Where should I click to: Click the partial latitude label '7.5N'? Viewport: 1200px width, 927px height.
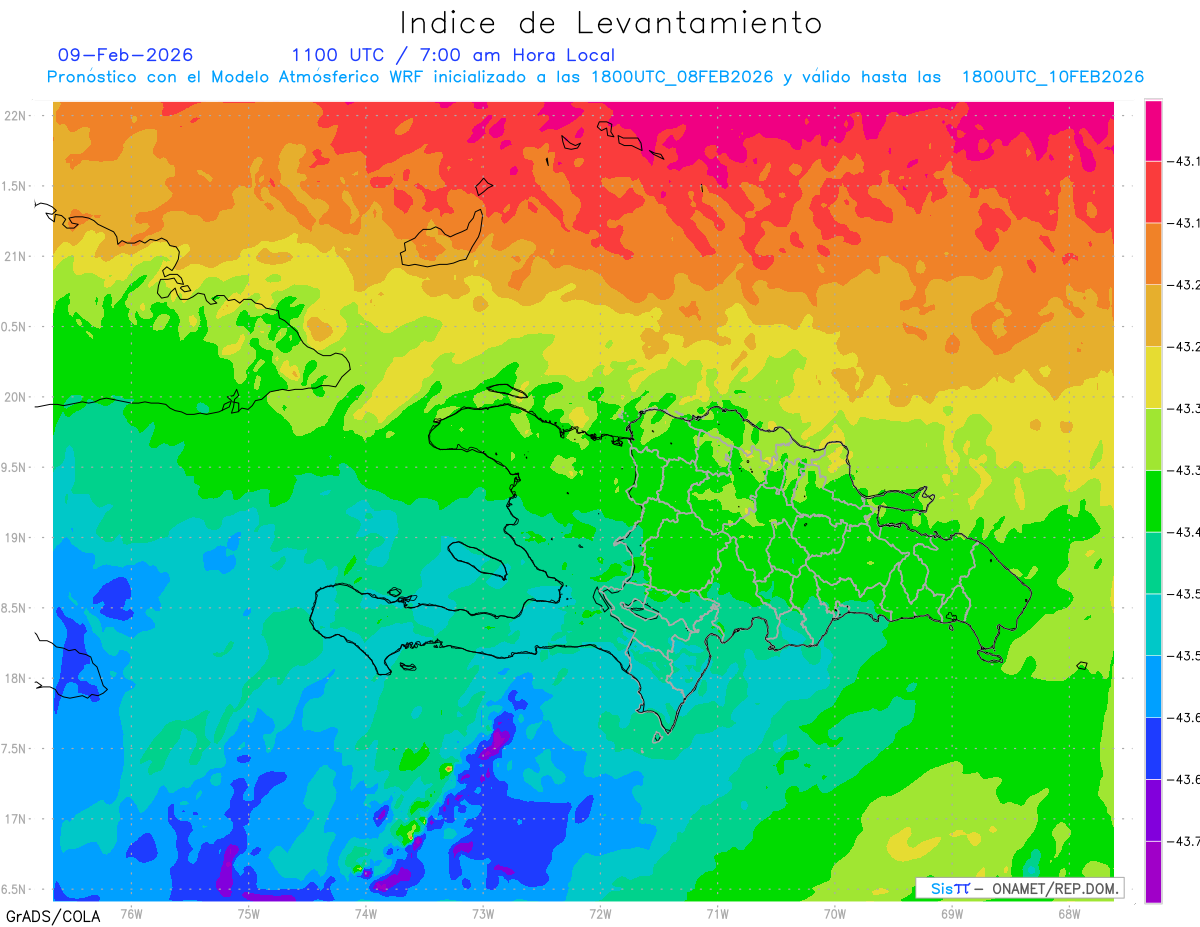click(x=15, y=749)
